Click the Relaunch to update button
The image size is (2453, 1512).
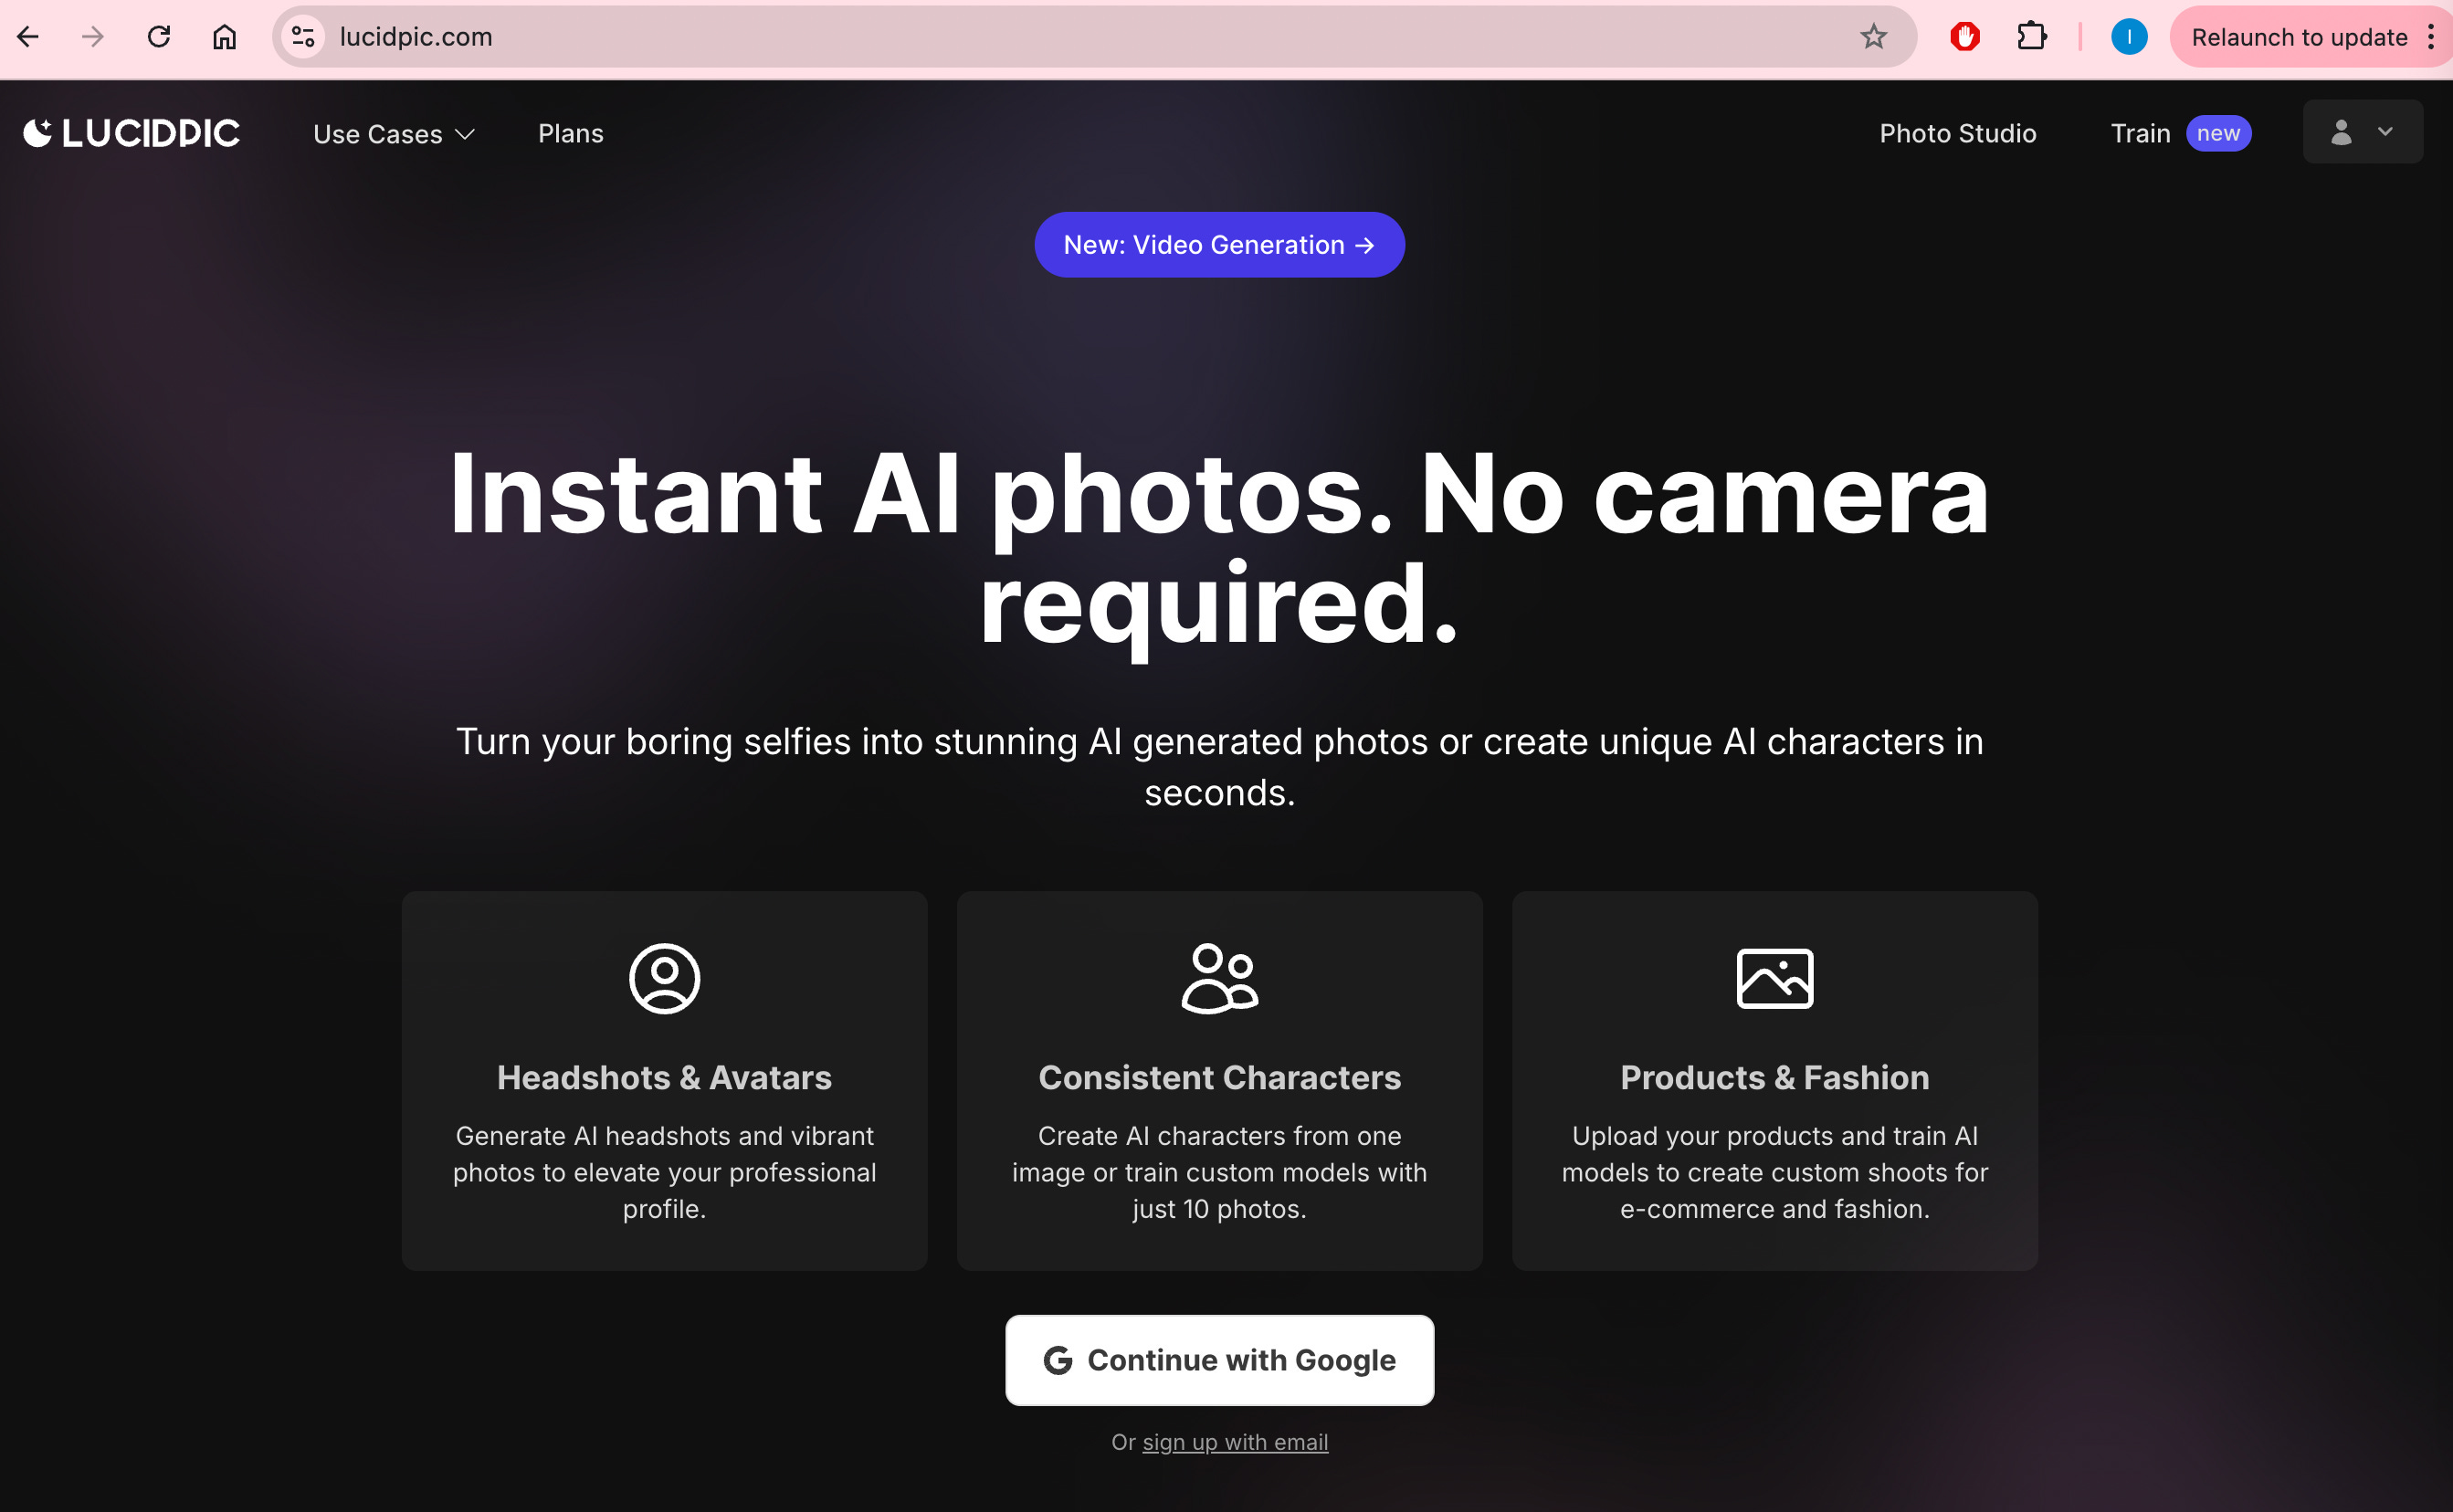pos(2298,37)
